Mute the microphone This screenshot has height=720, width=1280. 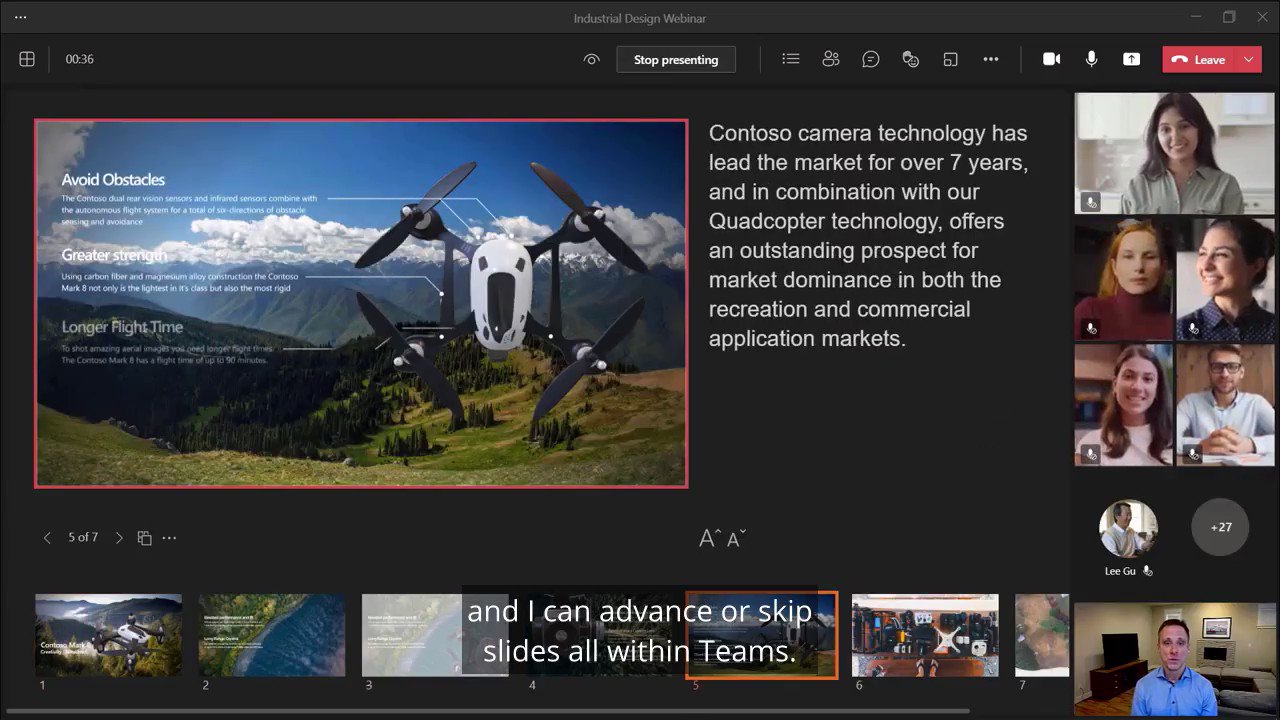click(x=1092, y=59)
